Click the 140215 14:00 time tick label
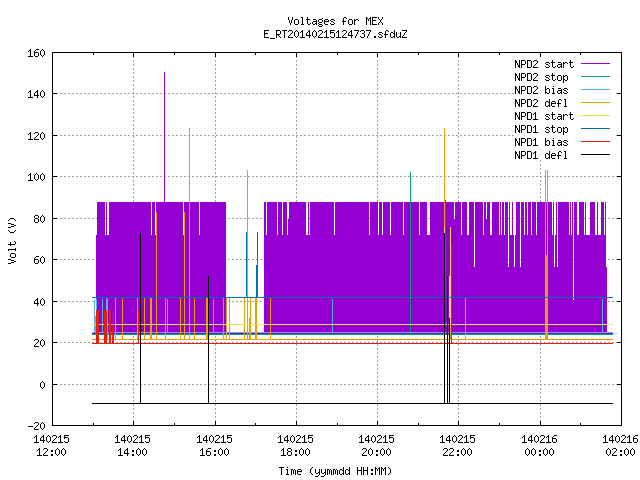 pos(132,446)
